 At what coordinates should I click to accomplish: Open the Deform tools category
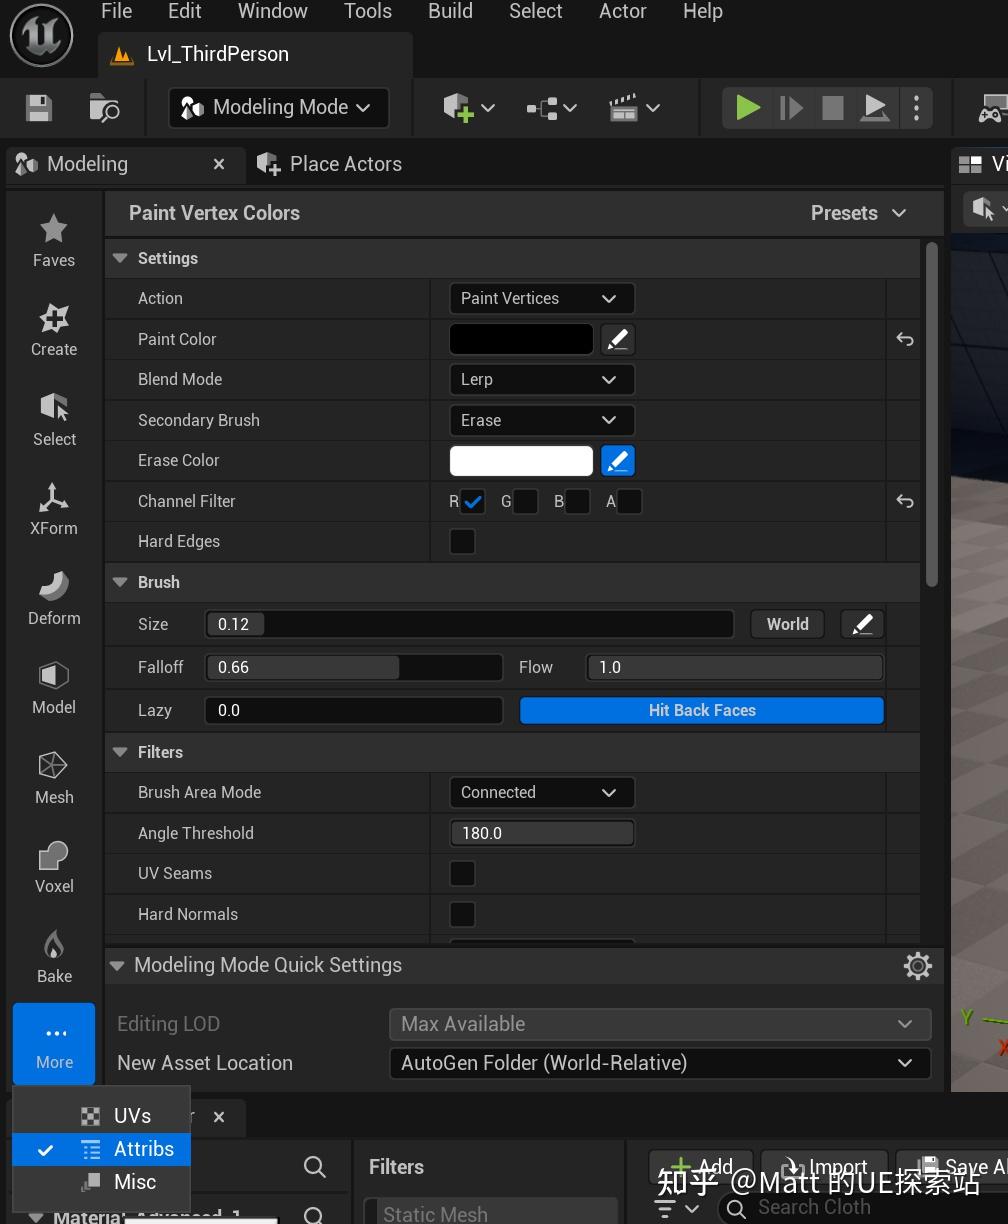[54, 598]
